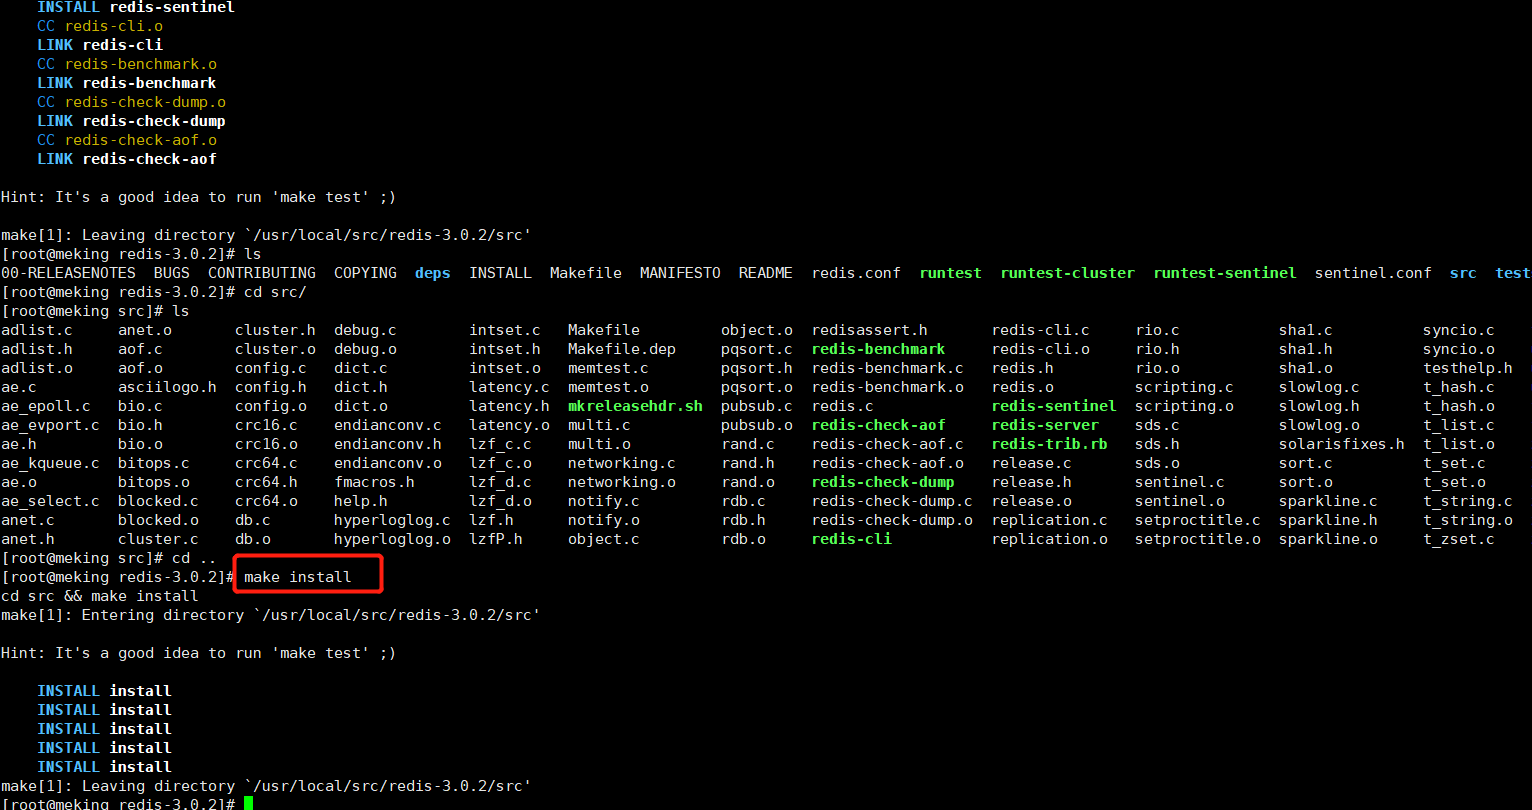Click the green redis-check-aof file in listing
Screen dimensions: 1532x810
(878, 425)
